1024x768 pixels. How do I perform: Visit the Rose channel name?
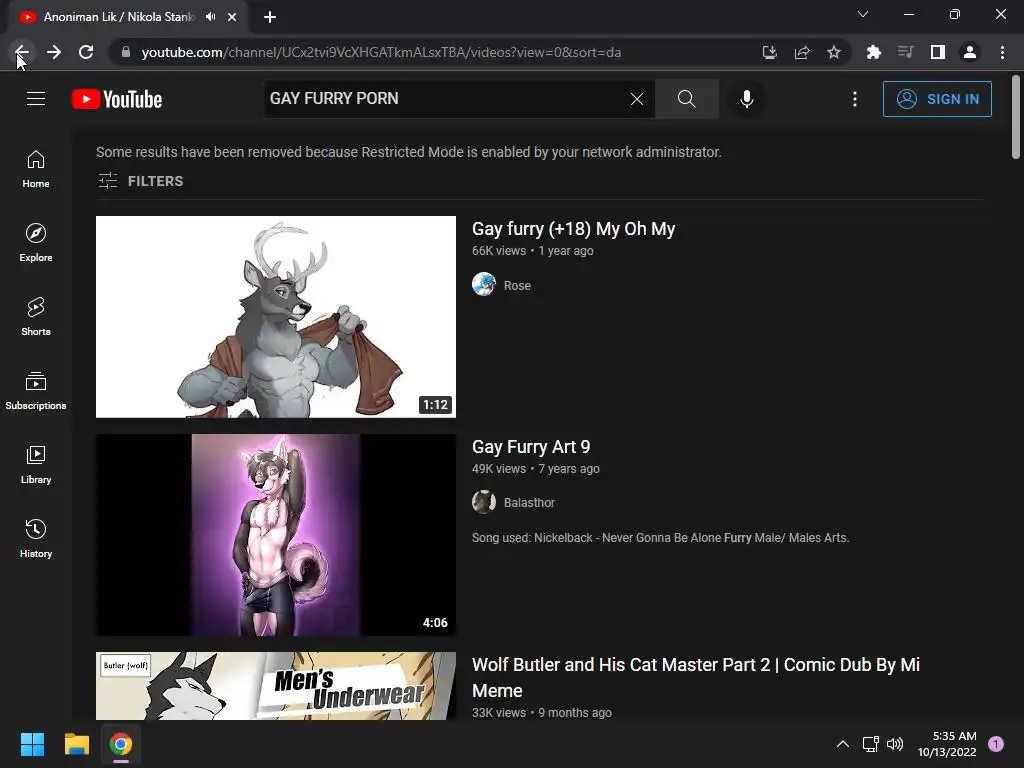(517, 285)
